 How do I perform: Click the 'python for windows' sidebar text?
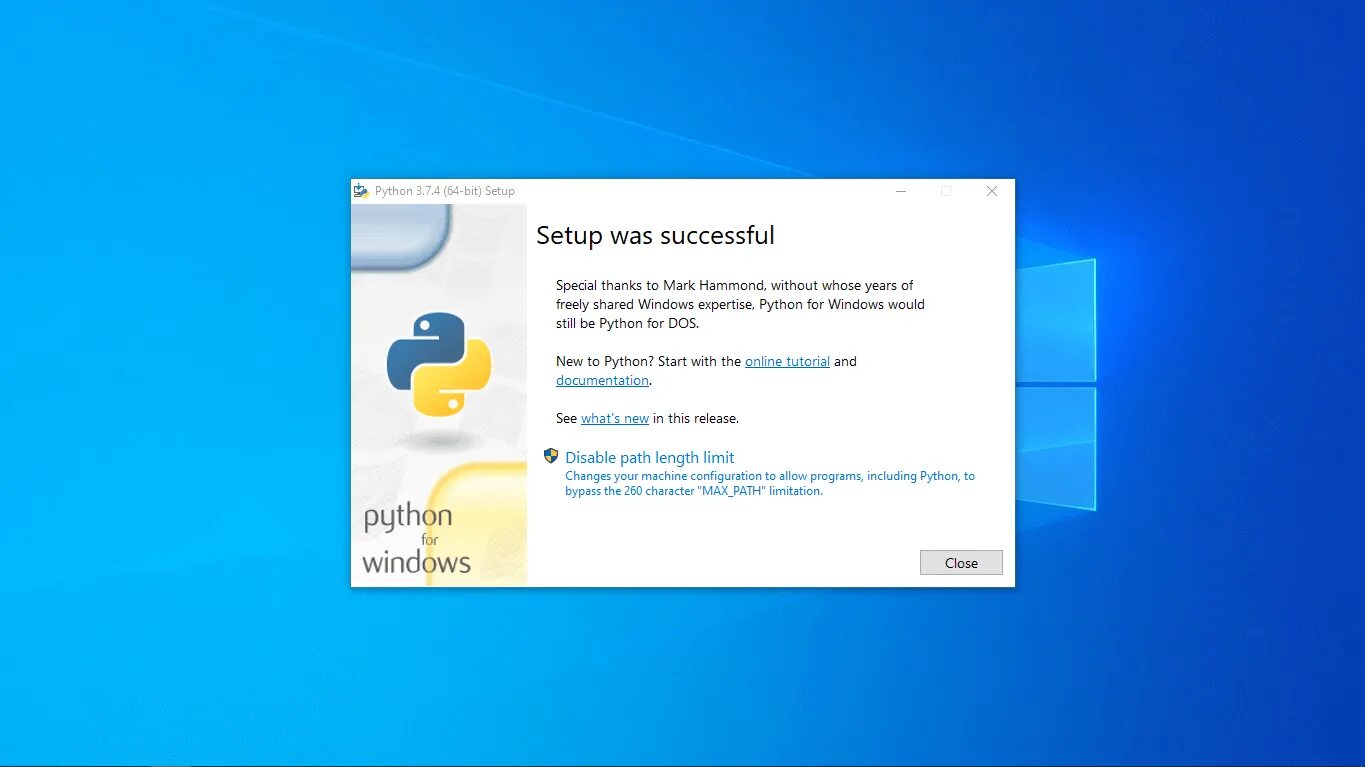pyautogui.click(x=416, y=540)
